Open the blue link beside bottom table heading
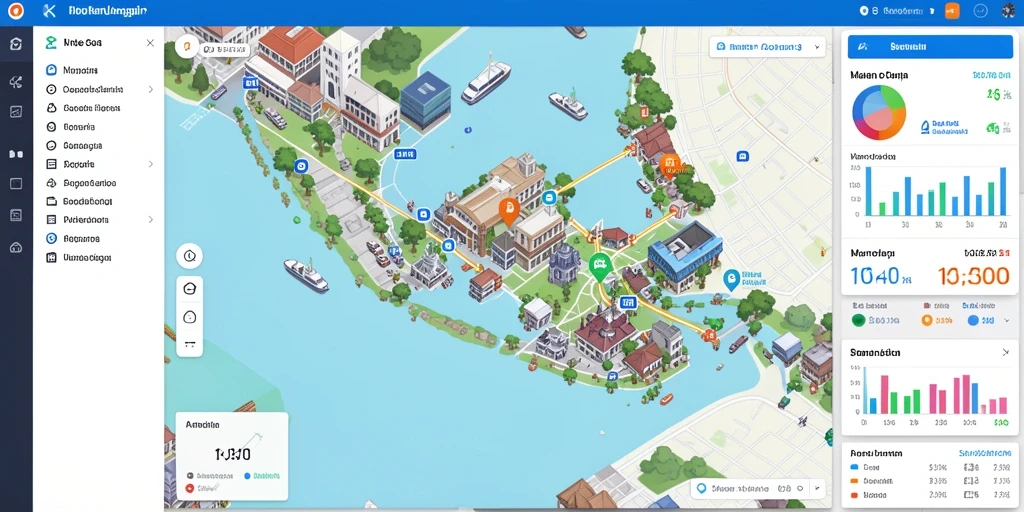Image resolution: width=1024 pixels, height=512 pixels. [985, 453]
